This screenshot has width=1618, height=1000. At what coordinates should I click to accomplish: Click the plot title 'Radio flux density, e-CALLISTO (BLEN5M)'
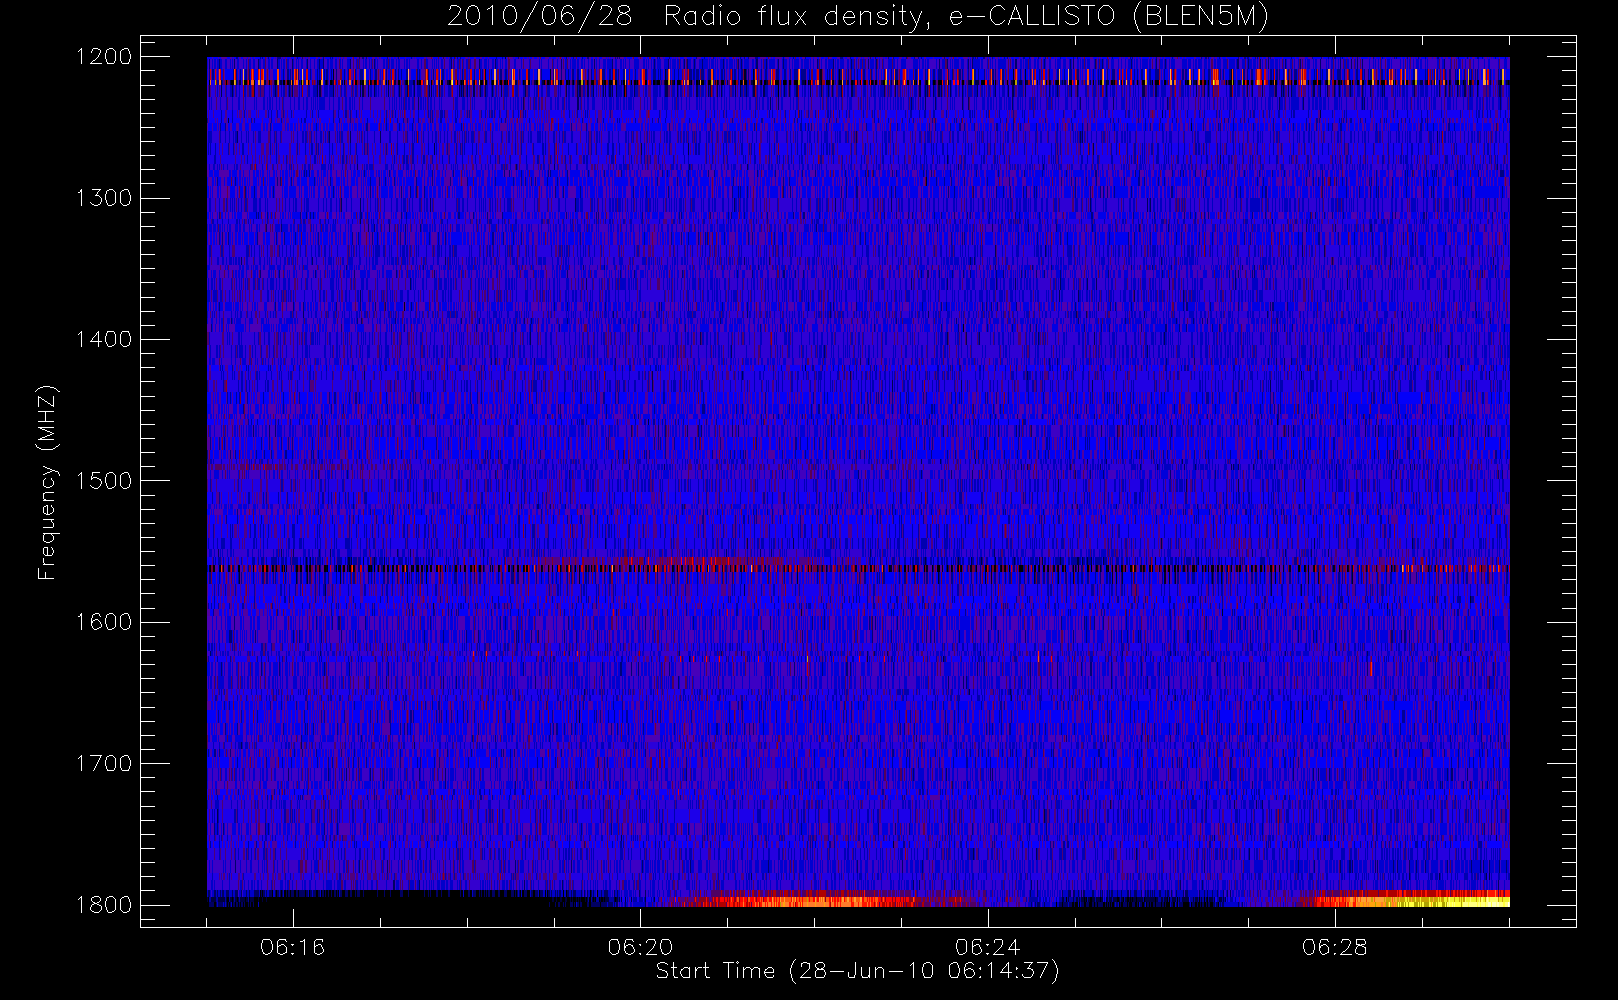966,16
